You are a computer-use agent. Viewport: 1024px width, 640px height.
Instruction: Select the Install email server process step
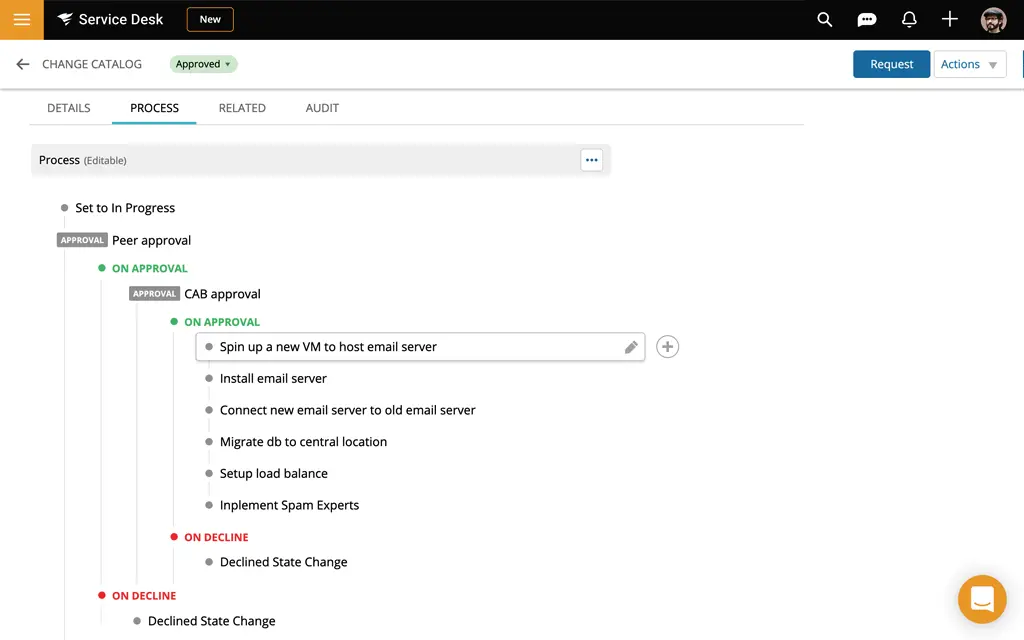coord(273,378)
